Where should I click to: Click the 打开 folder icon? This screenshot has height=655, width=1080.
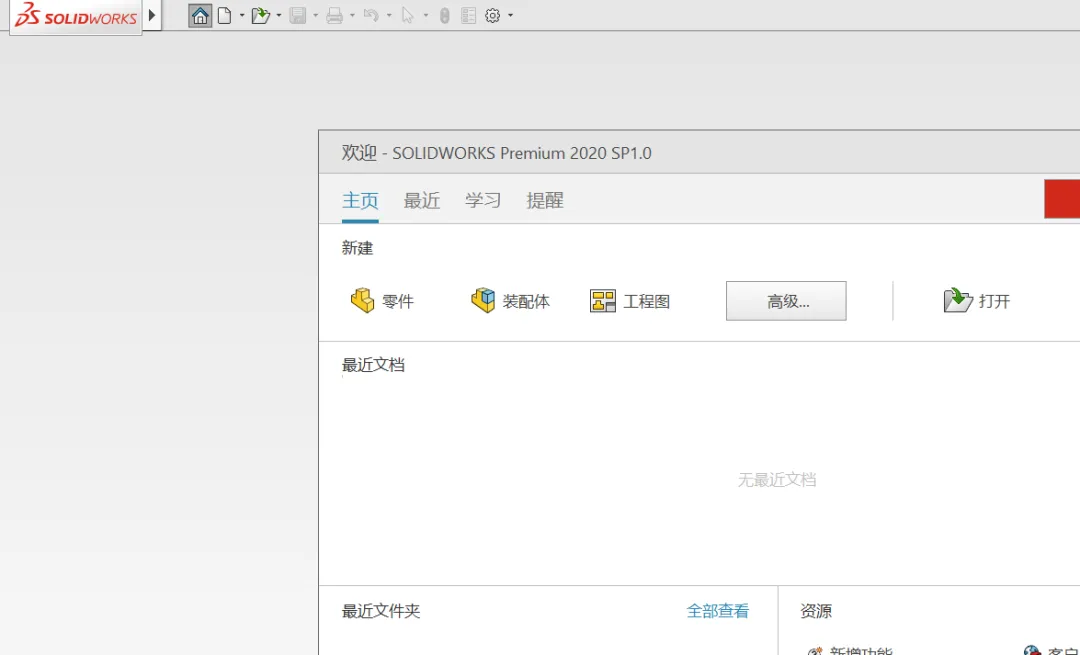point(958,300)
